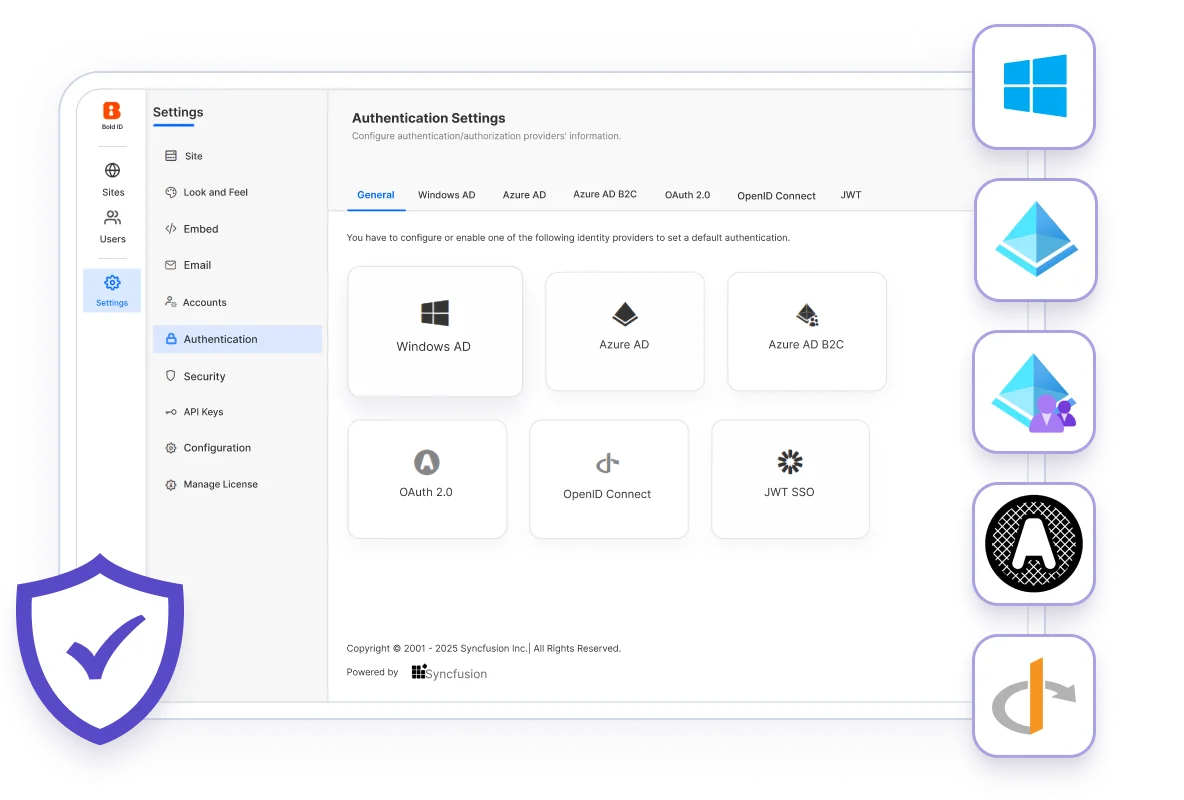Click the Users label in left rail

point(113,239)
